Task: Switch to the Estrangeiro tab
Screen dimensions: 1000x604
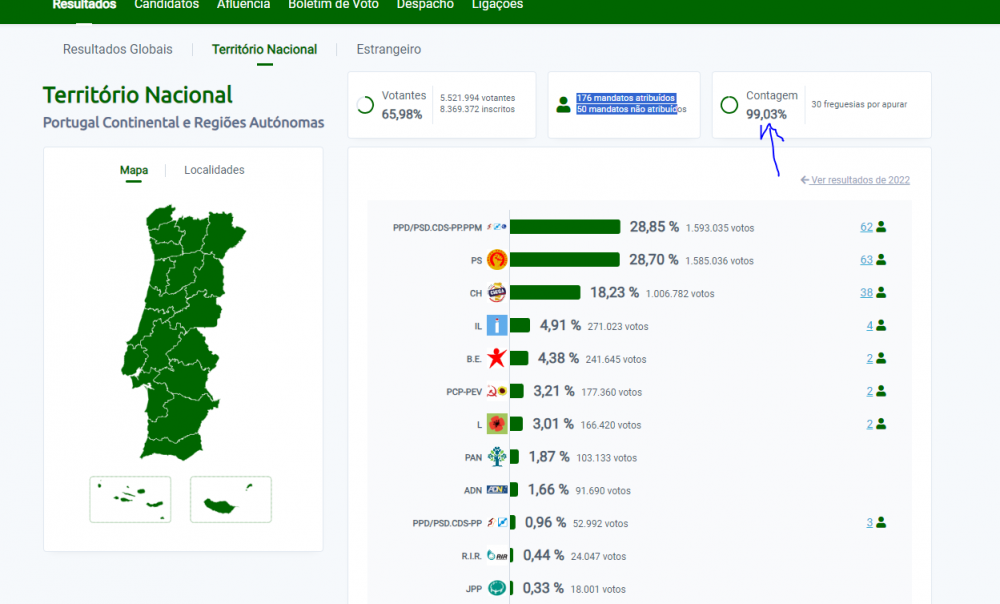Action: pos(388,49)
